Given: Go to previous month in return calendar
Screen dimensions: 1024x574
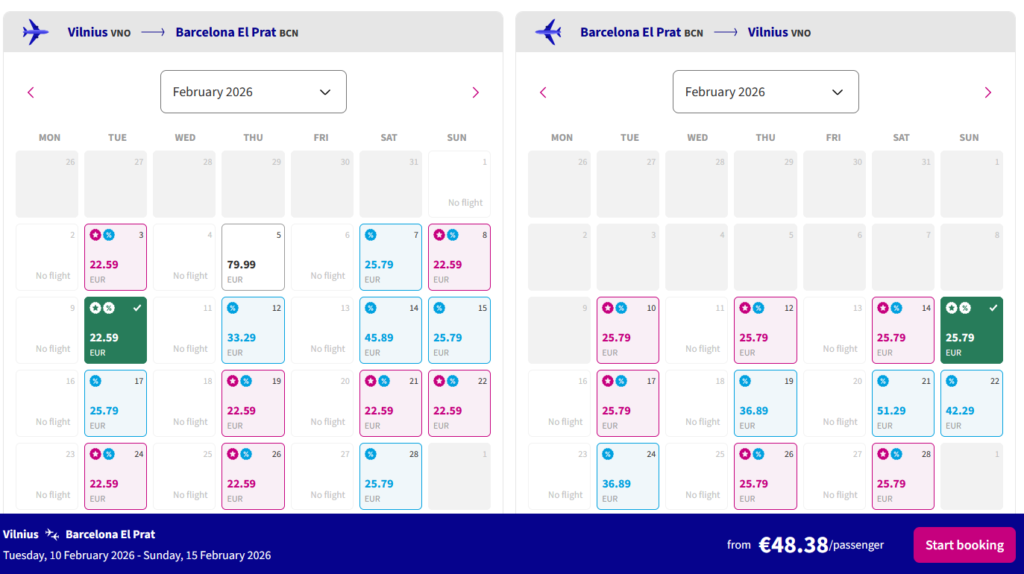Looking at the screenshot, I should (543, 92).
